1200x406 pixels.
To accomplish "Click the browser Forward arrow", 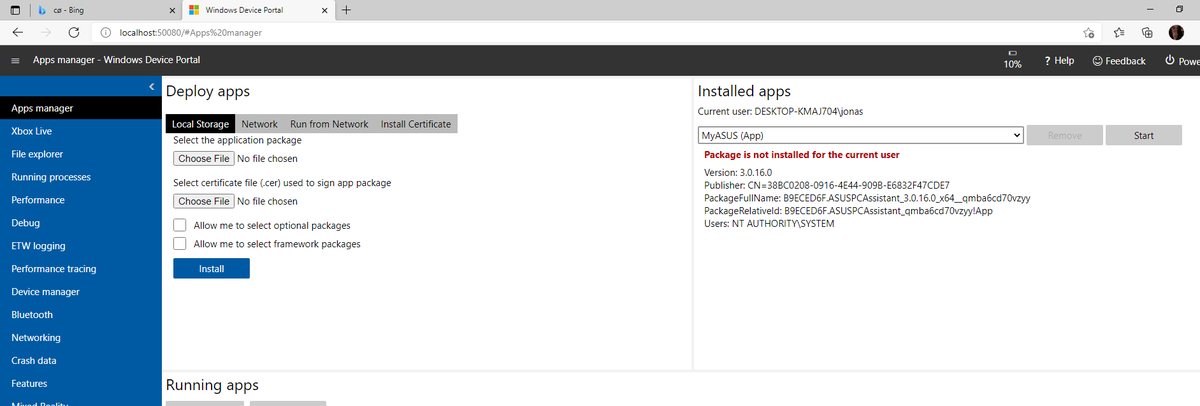I will (x=46, y=33).
